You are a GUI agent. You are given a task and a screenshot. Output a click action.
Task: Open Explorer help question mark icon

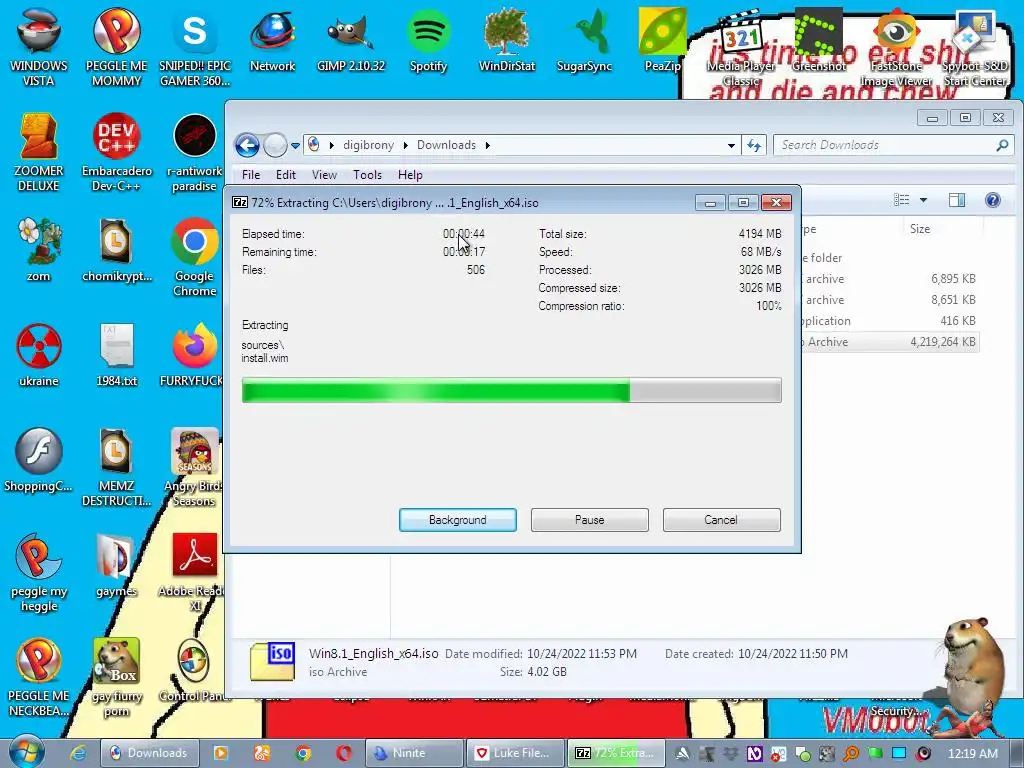(x=993, y=200)
